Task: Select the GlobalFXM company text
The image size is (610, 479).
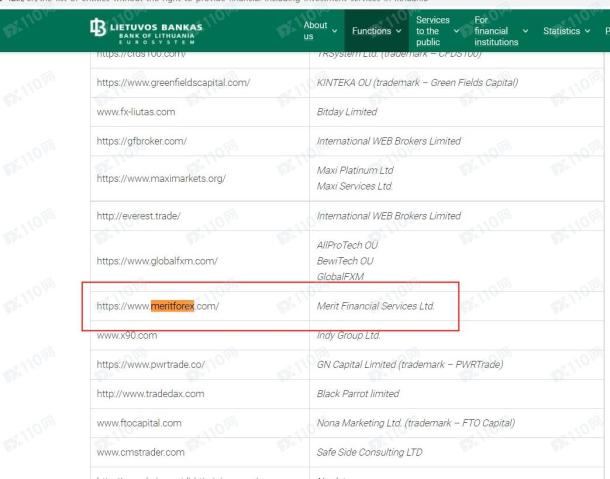Action: [x=340, y=277]
